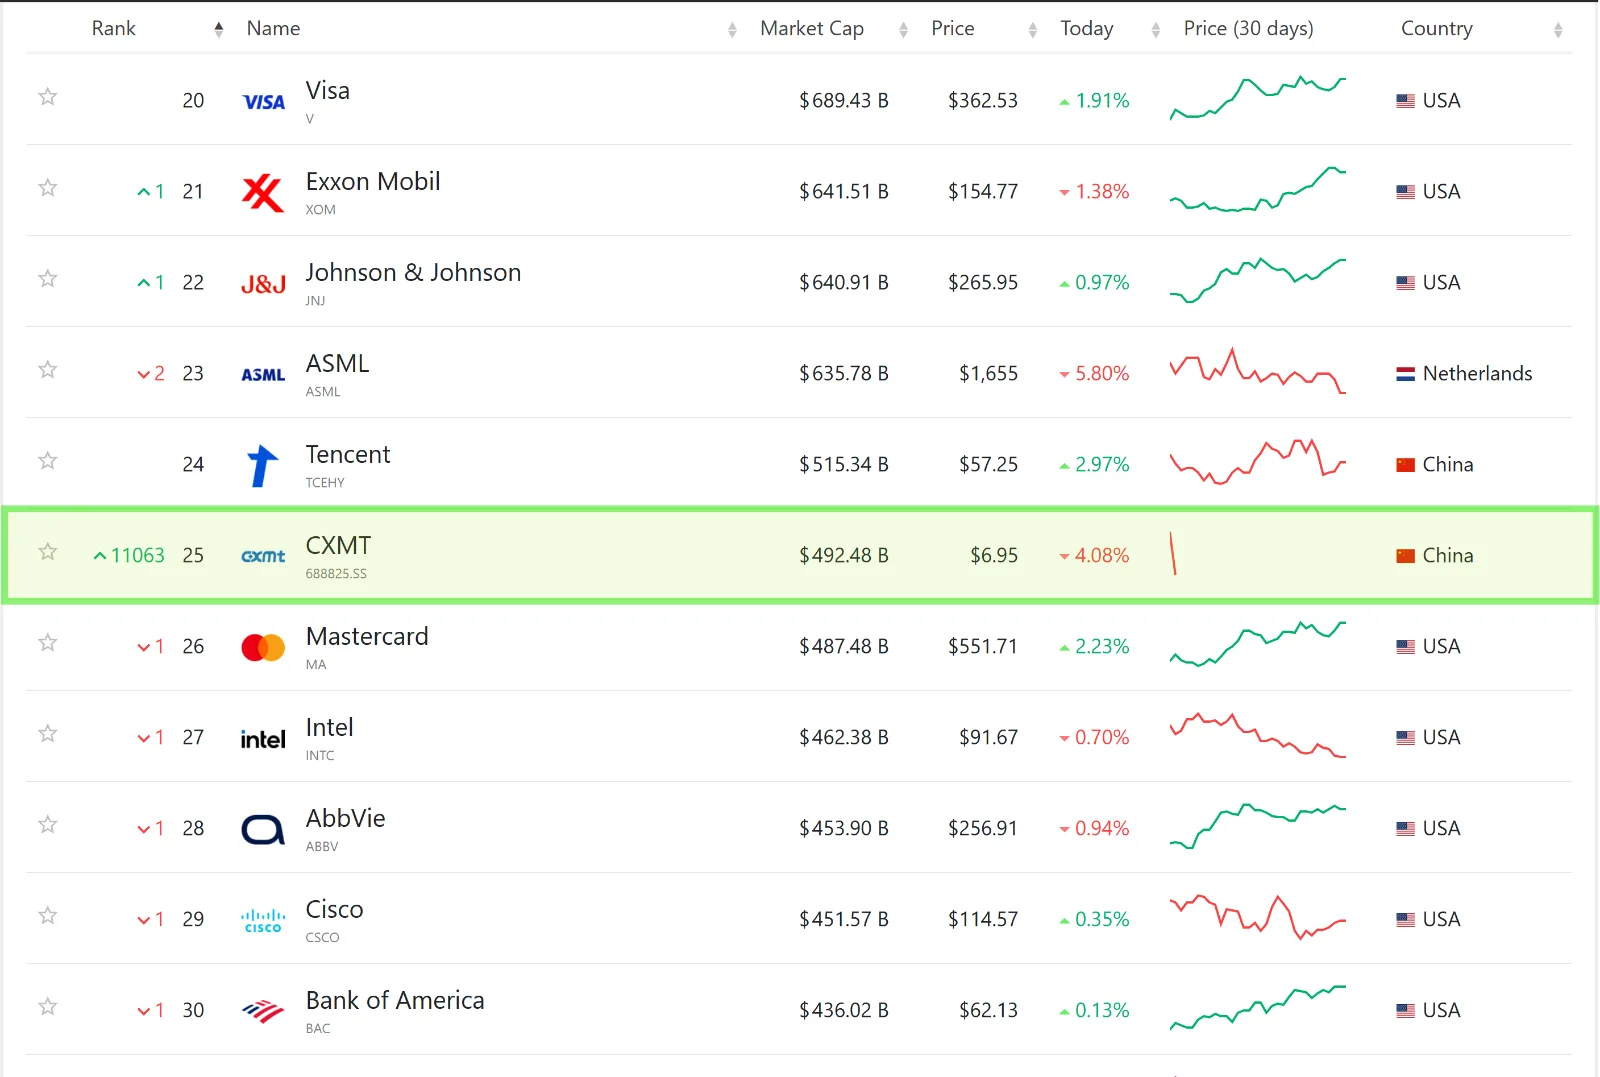Sort table by Country column arrows
The height and width of the screenshot is (1077, 1600).
pos(1558,30)
